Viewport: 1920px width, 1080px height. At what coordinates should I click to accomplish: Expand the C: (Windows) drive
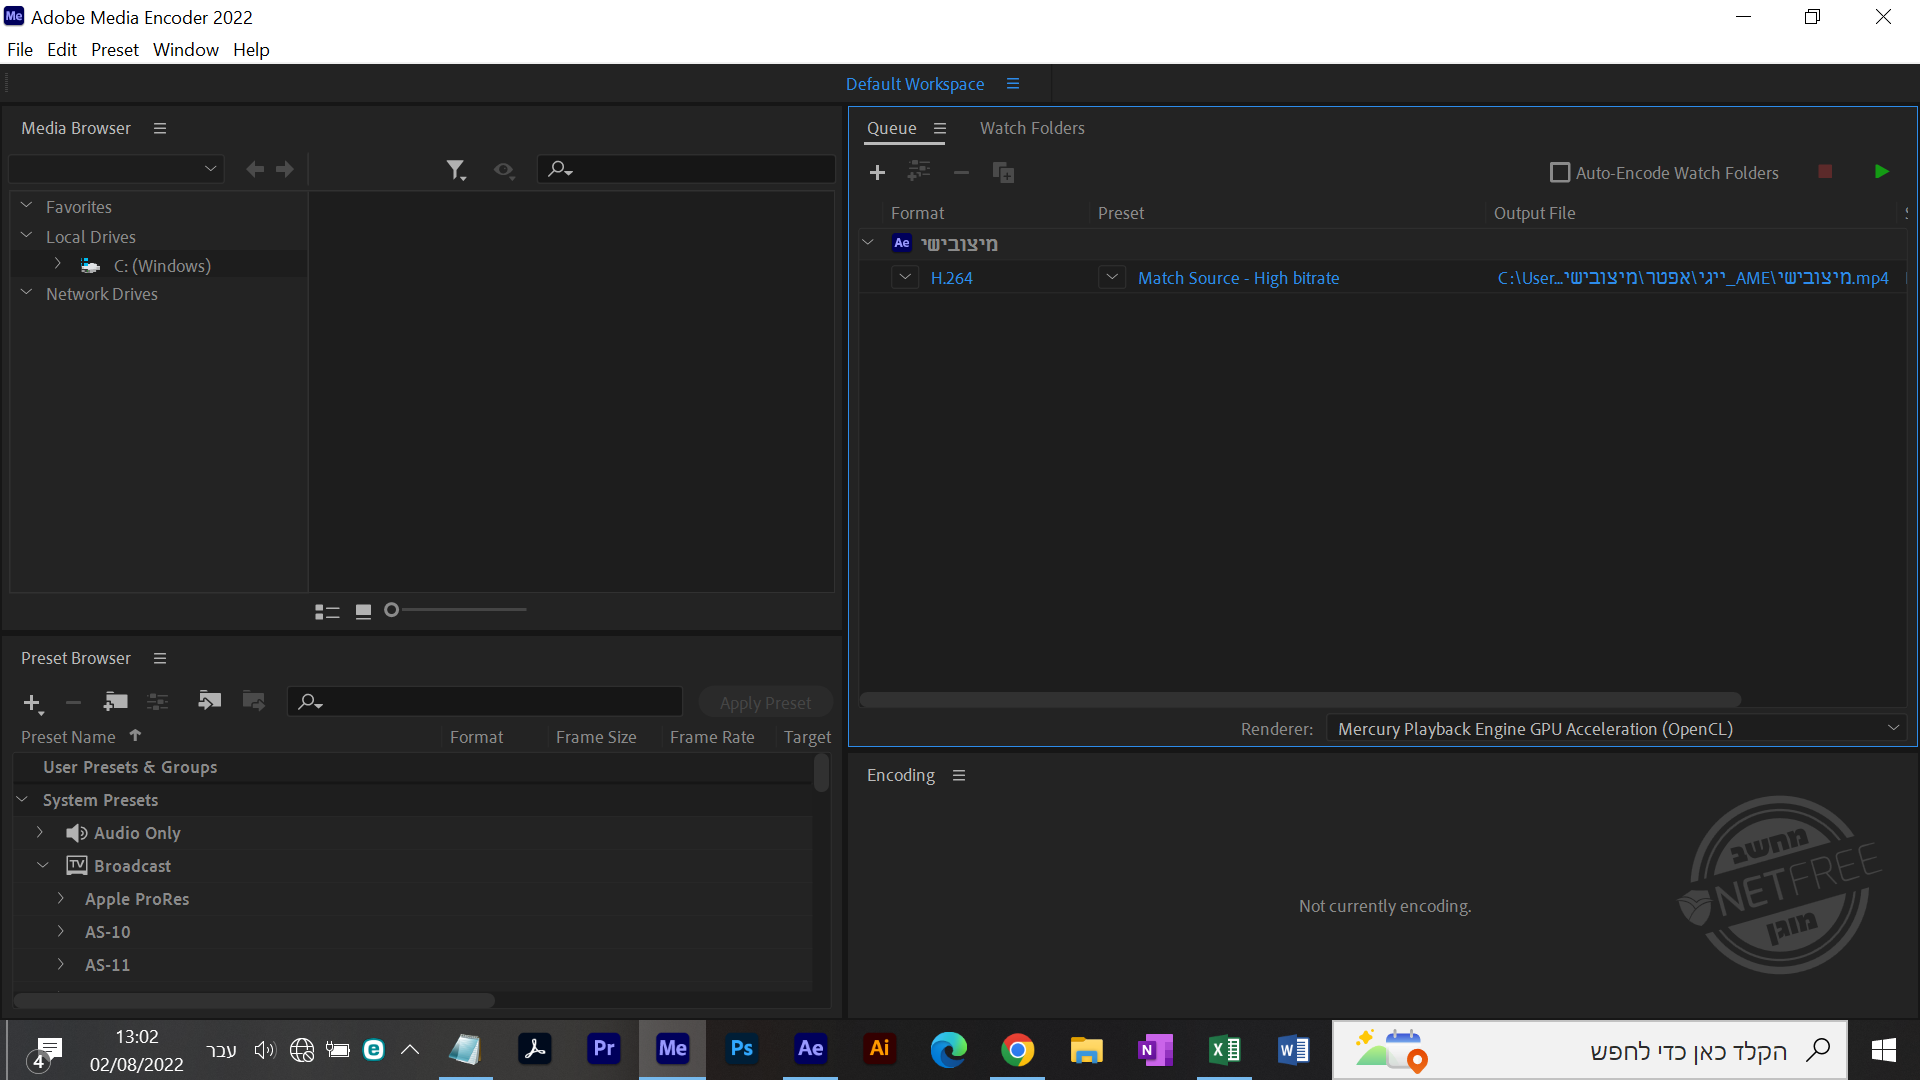click(58, 265)
